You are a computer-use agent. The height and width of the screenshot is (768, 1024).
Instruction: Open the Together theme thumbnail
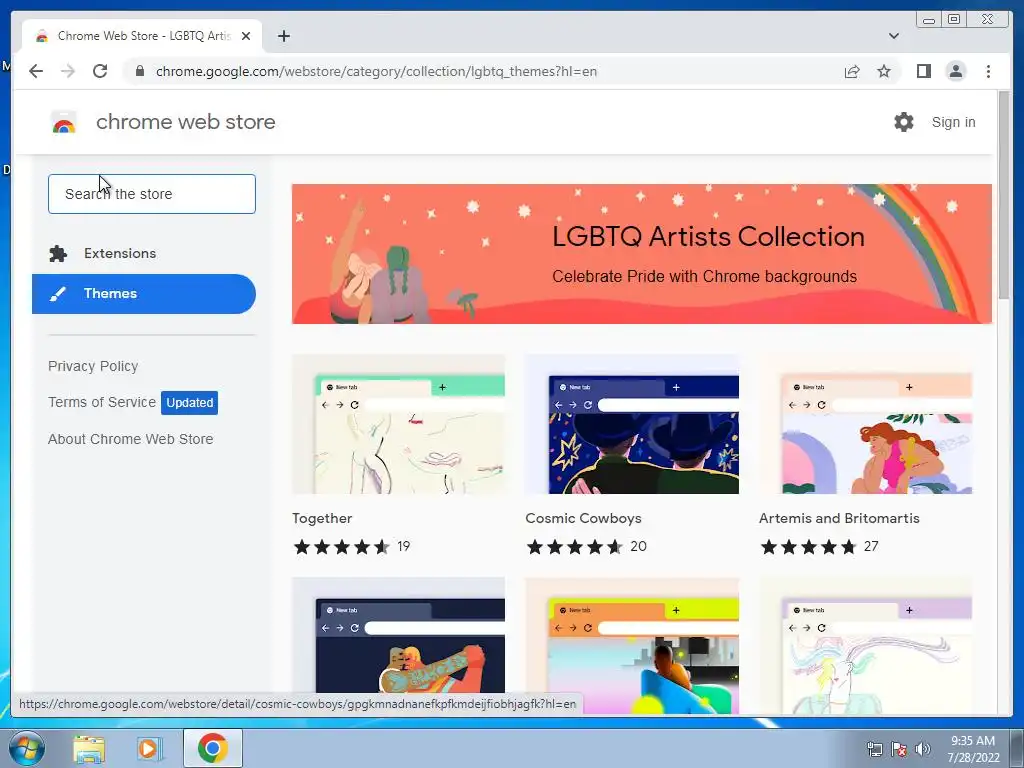click(x=398, y=424)
